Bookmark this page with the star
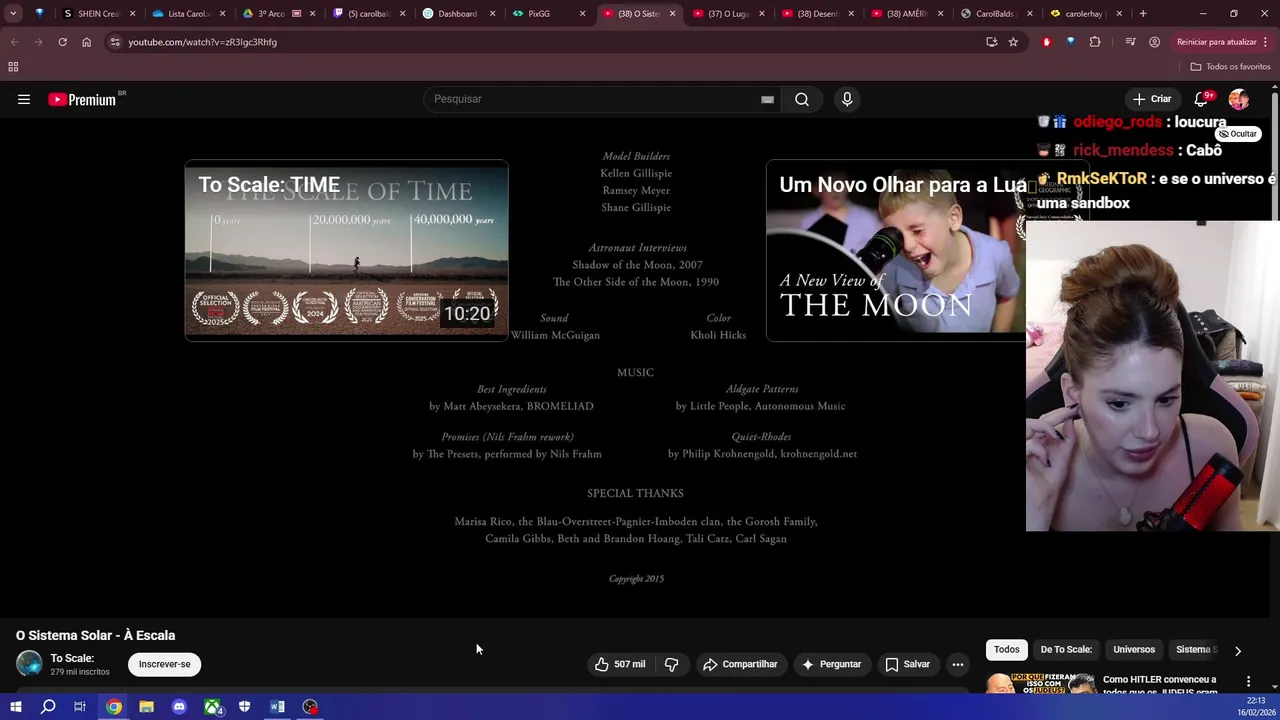 coord(1013,42)
